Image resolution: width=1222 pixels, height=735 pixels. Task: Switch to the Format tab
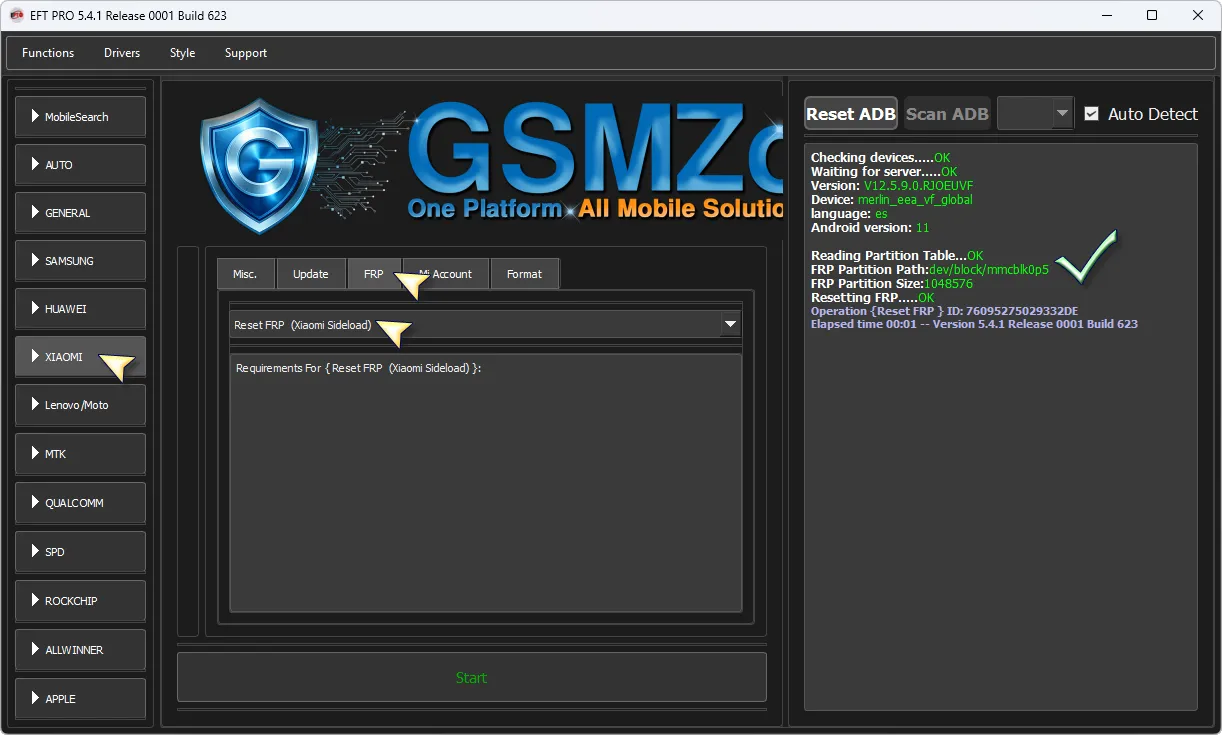pos(524,274)
